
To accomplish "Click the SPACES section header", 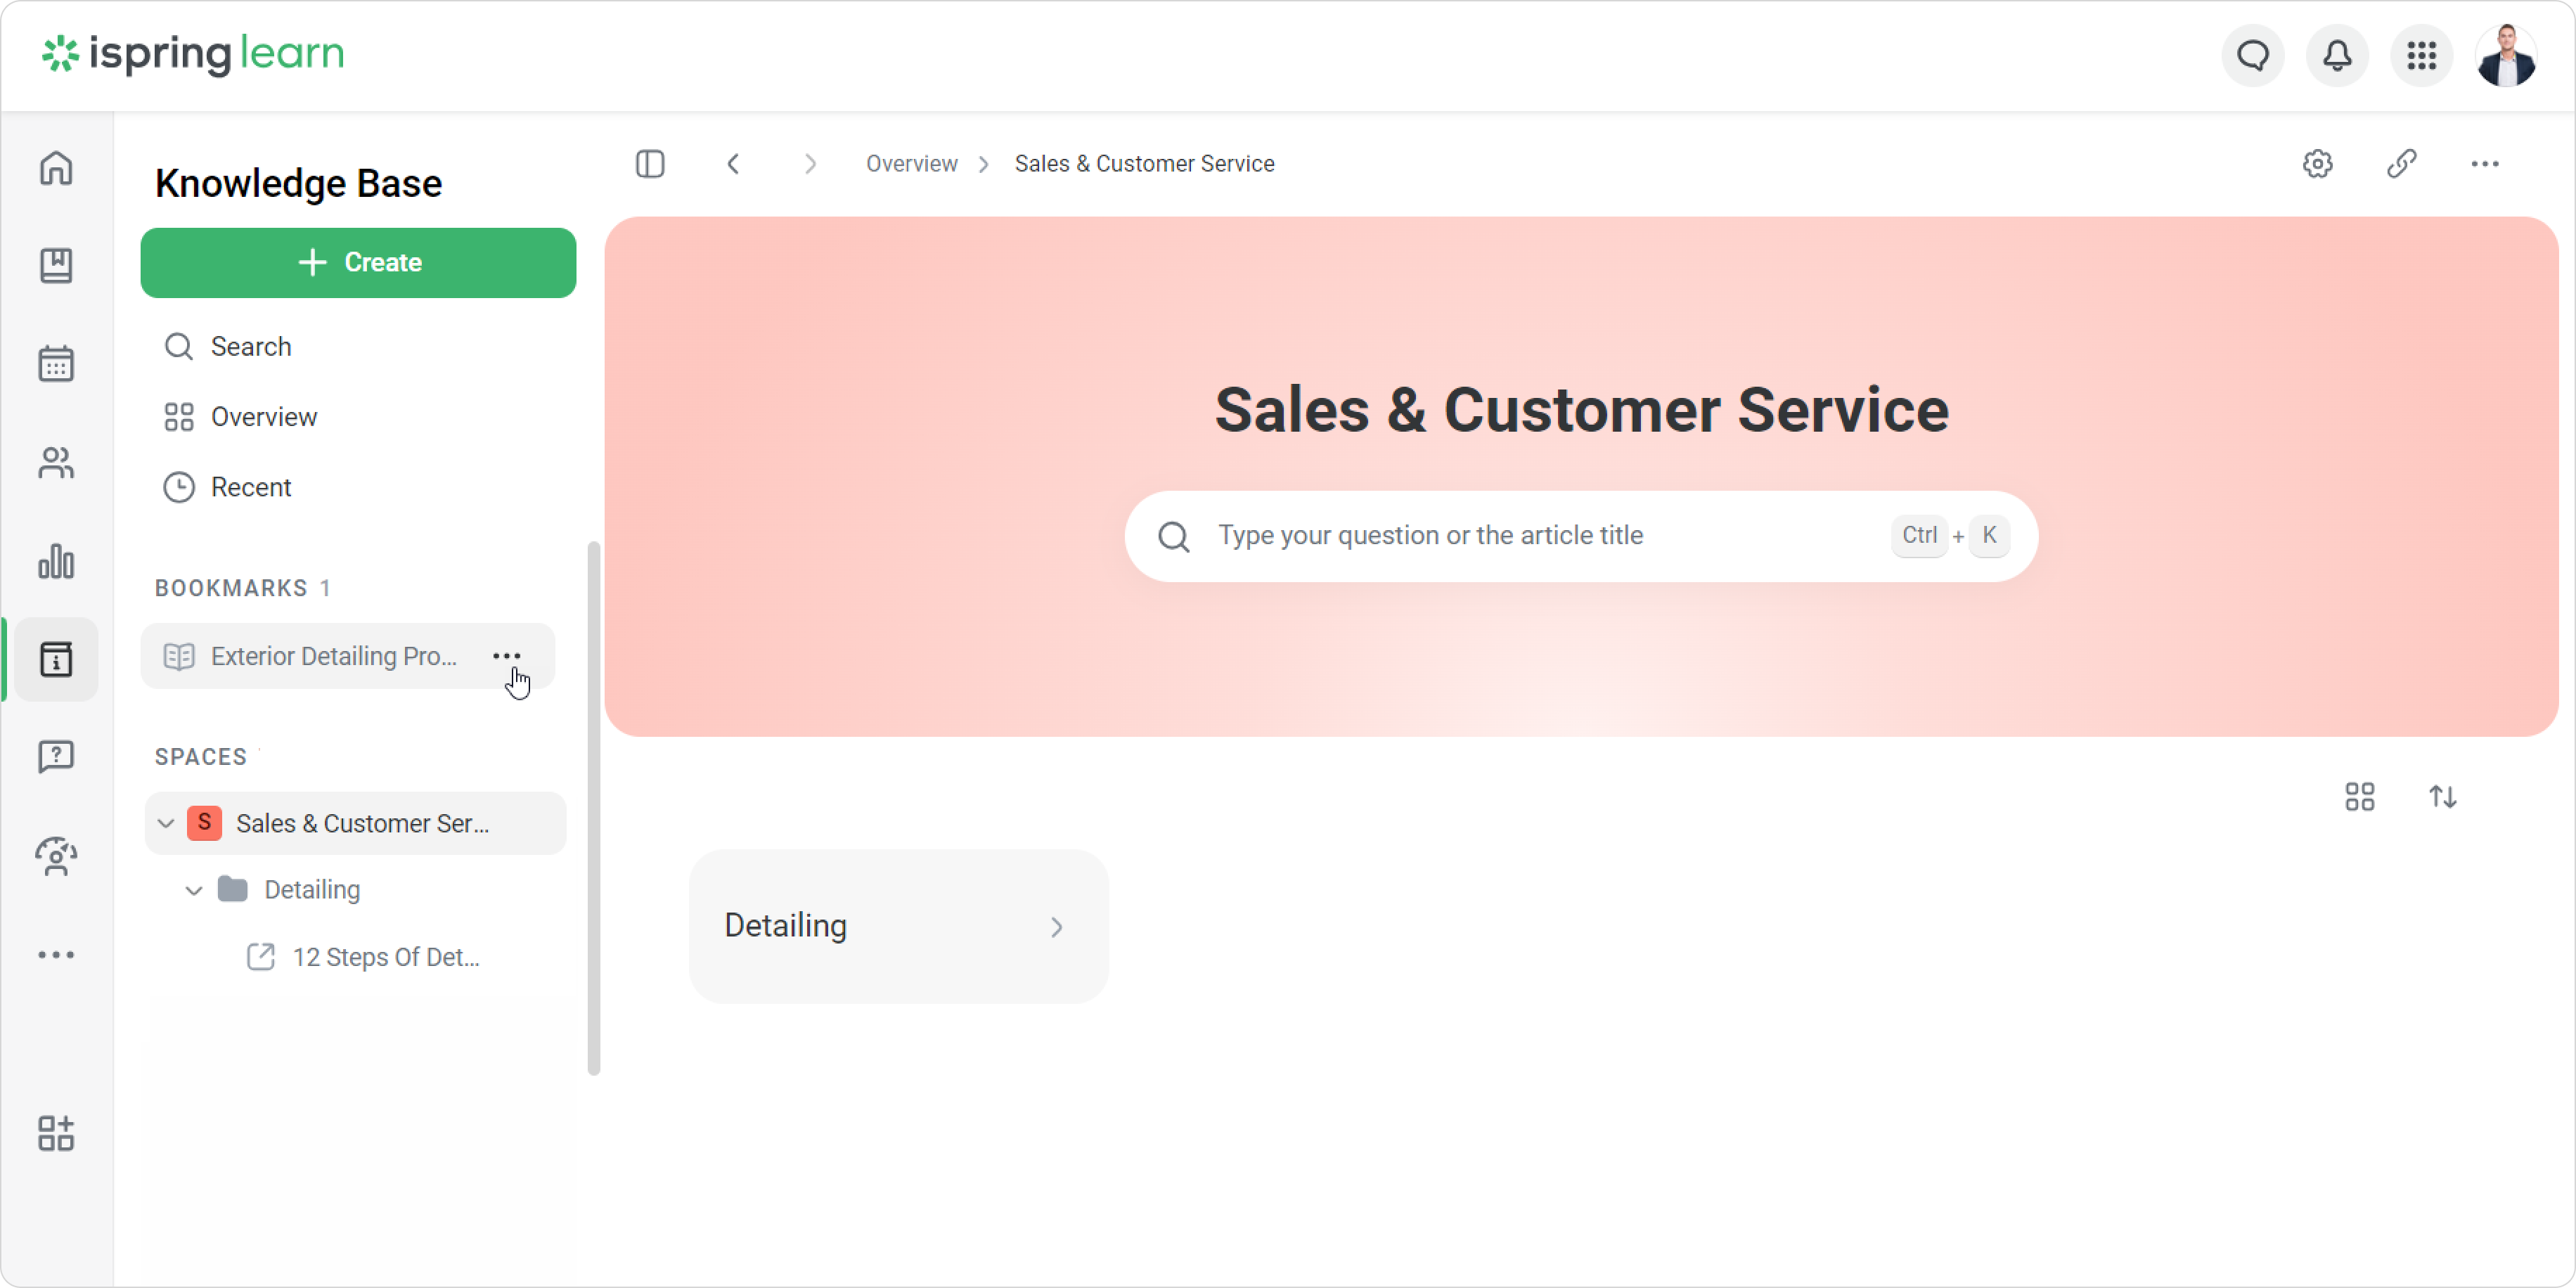I will pos(200,757).
